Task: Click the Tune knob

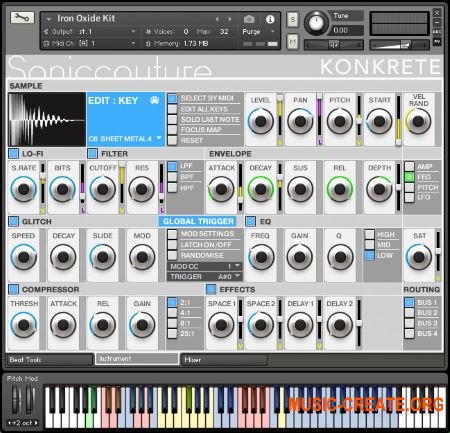Action: click(316, 23)
